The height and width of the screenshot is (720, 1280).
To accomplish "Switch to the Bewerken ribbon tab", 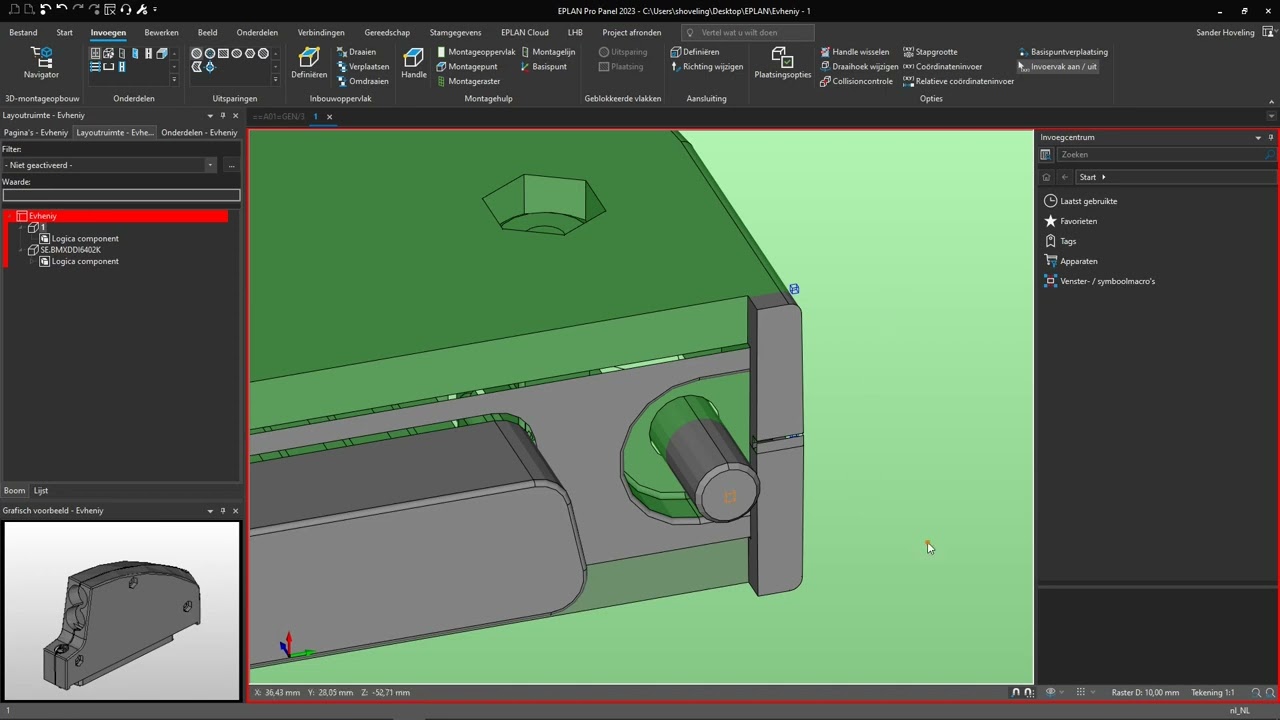I will click(x=161, y=32).
